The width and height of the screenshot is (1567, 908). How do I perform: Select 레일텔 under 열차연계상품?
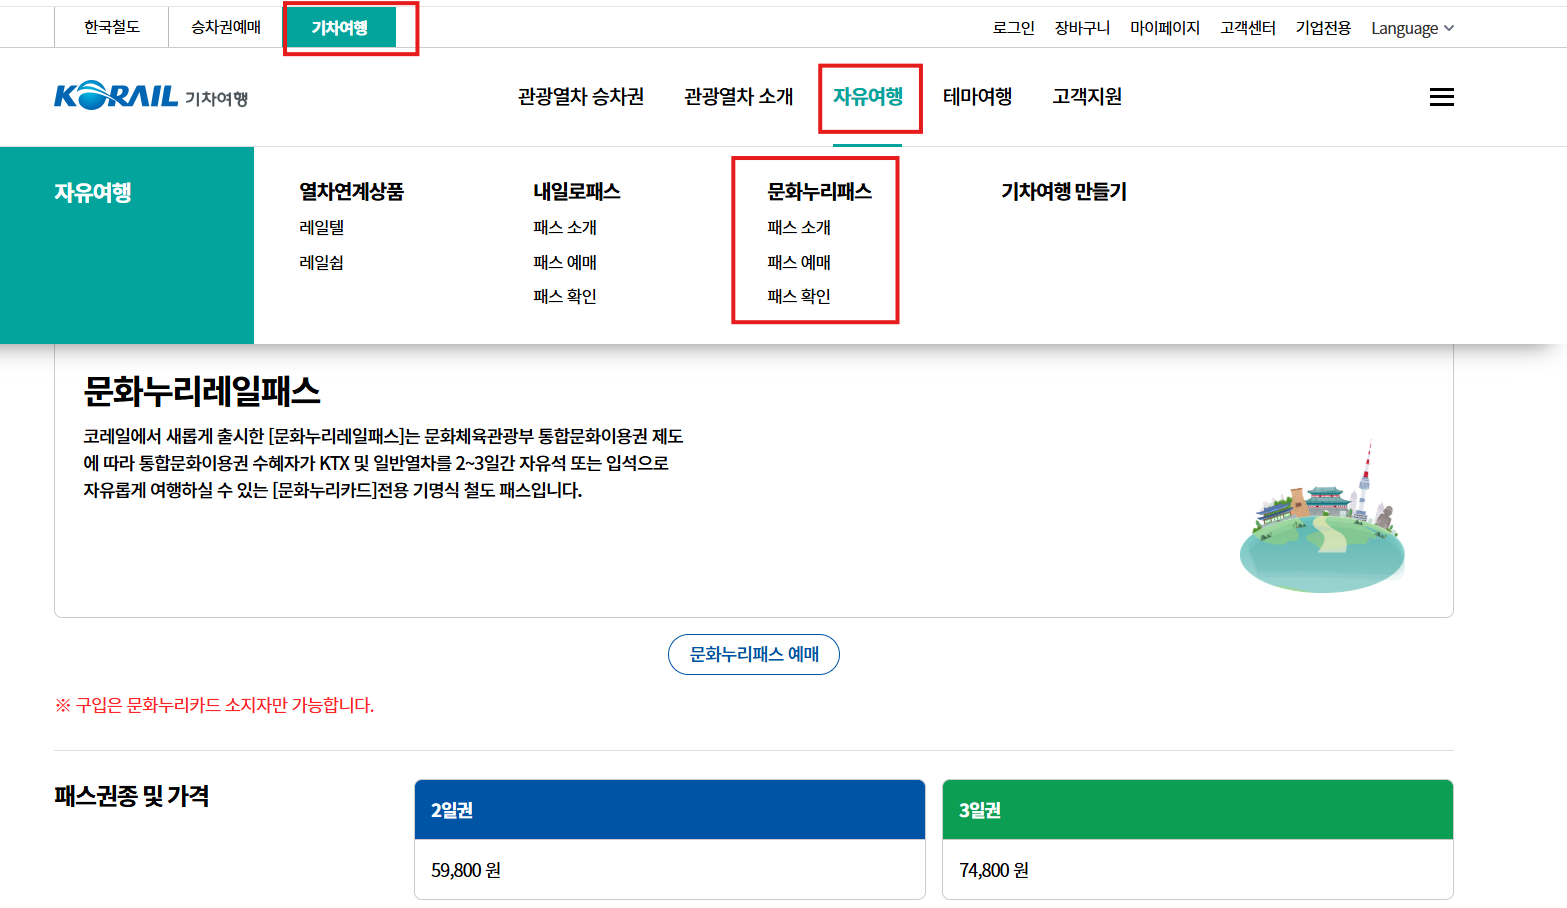pos(322,228)
